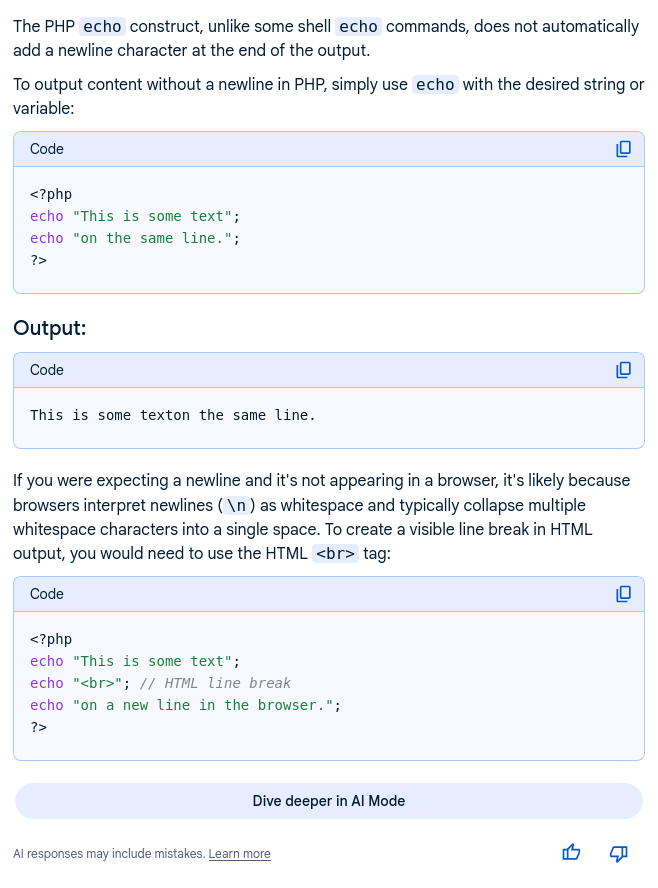This screenshot has height=888, width=658.
Task: Click the inline <br> tag chip
Action: click(335, 553)
